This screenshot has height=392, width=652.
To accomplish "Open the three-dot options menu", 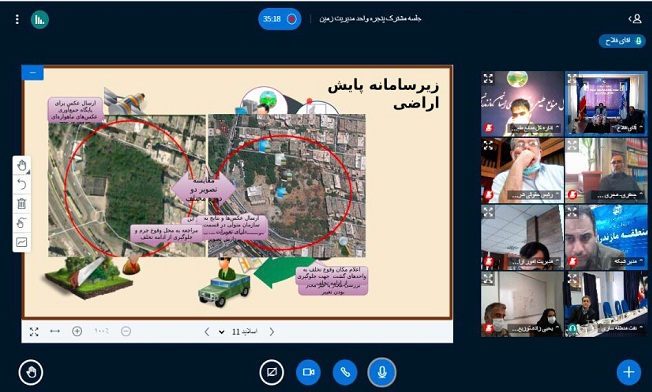I will click(17, 19).
